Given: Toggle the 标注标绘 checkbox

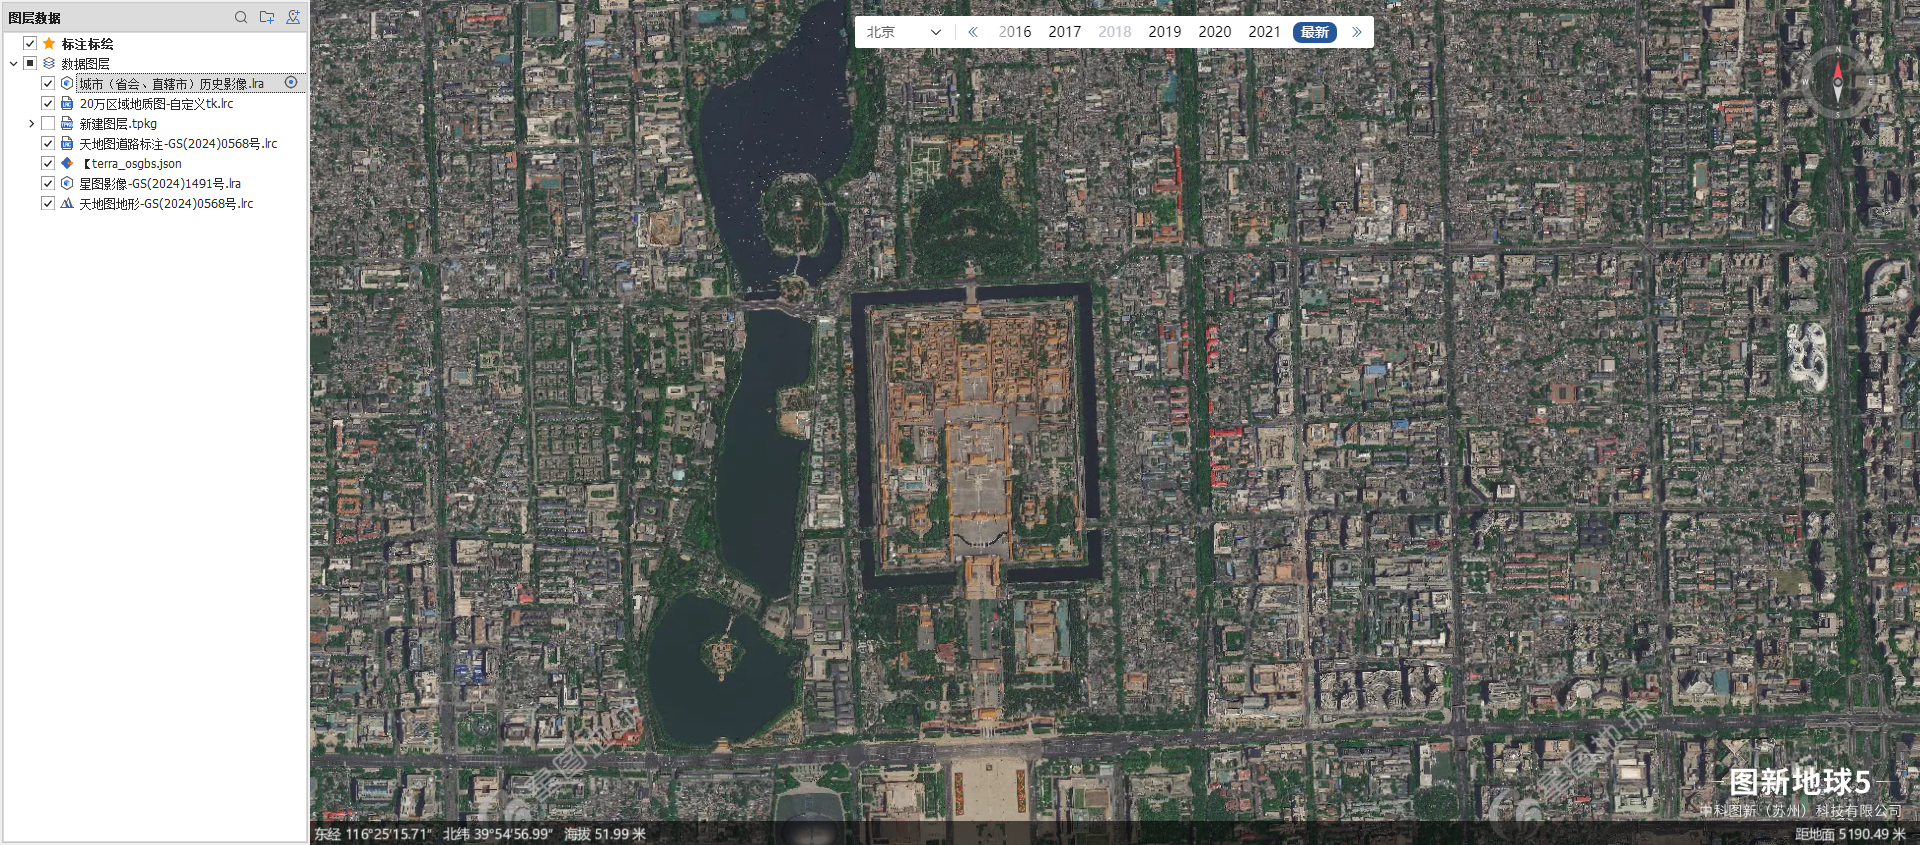Looking at the screenshot, I should [30, 44].
